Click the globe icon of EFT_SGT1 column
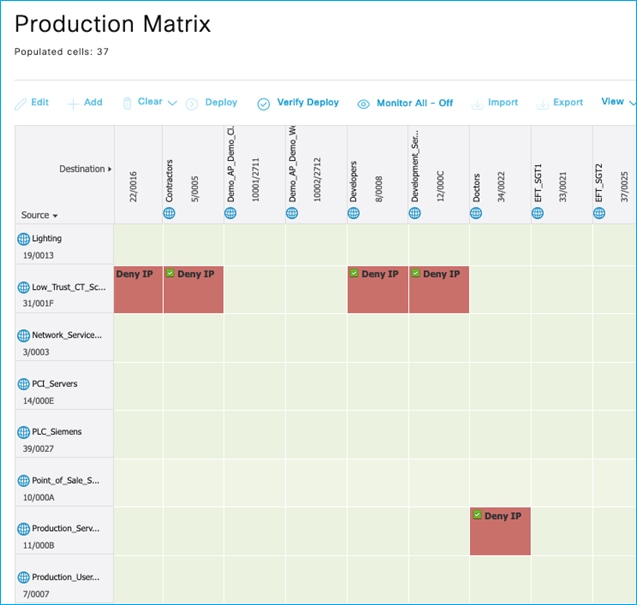This screenshot has width=637, height=605. 537,213
